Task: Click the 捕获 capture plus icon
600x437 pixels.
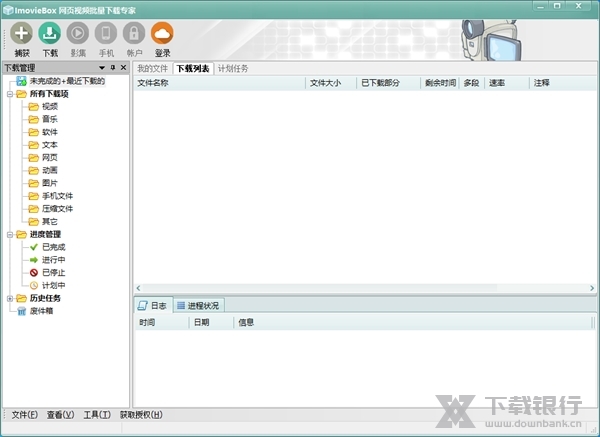Action: [x=21, y=33]
